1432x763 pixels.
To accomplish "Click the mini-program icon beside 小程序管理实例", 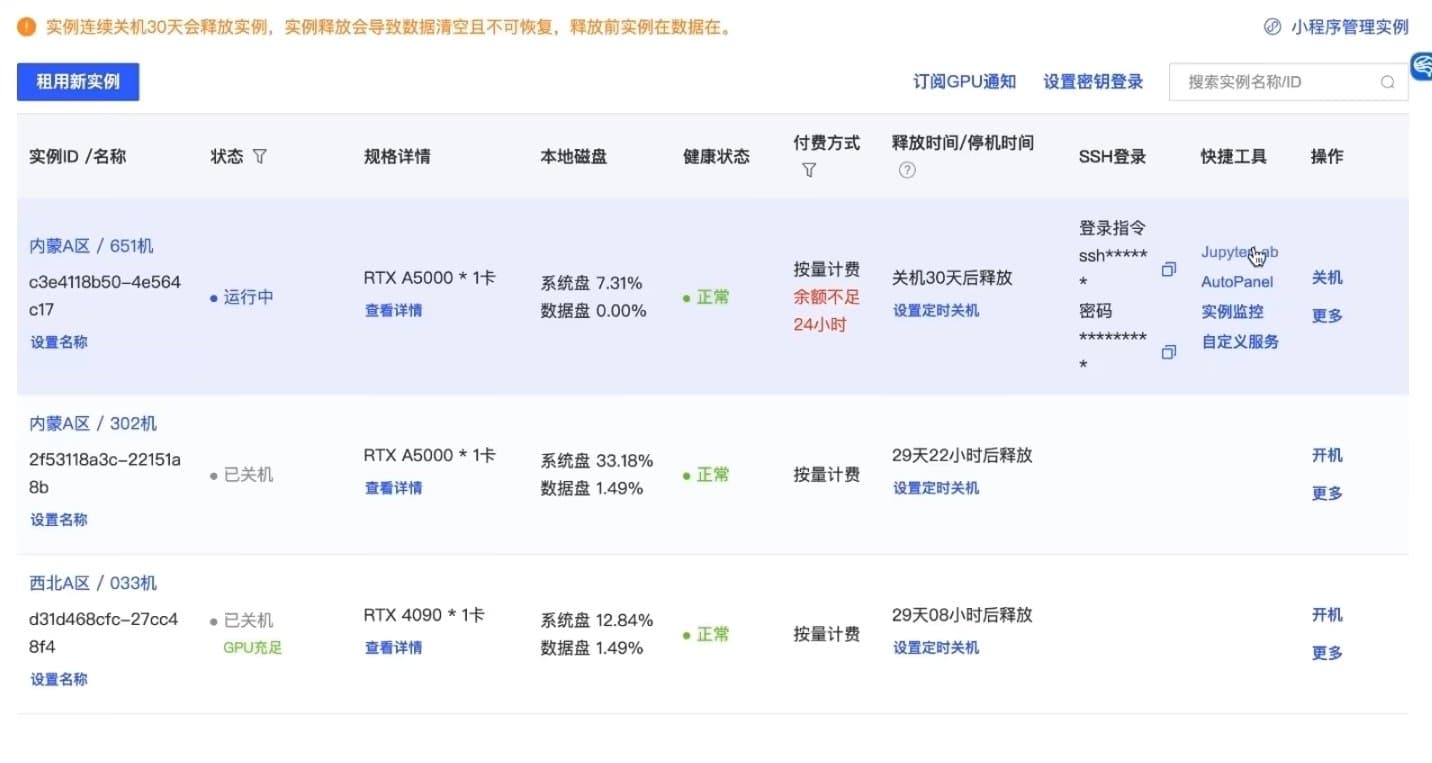I will (x=1272, y=27).
